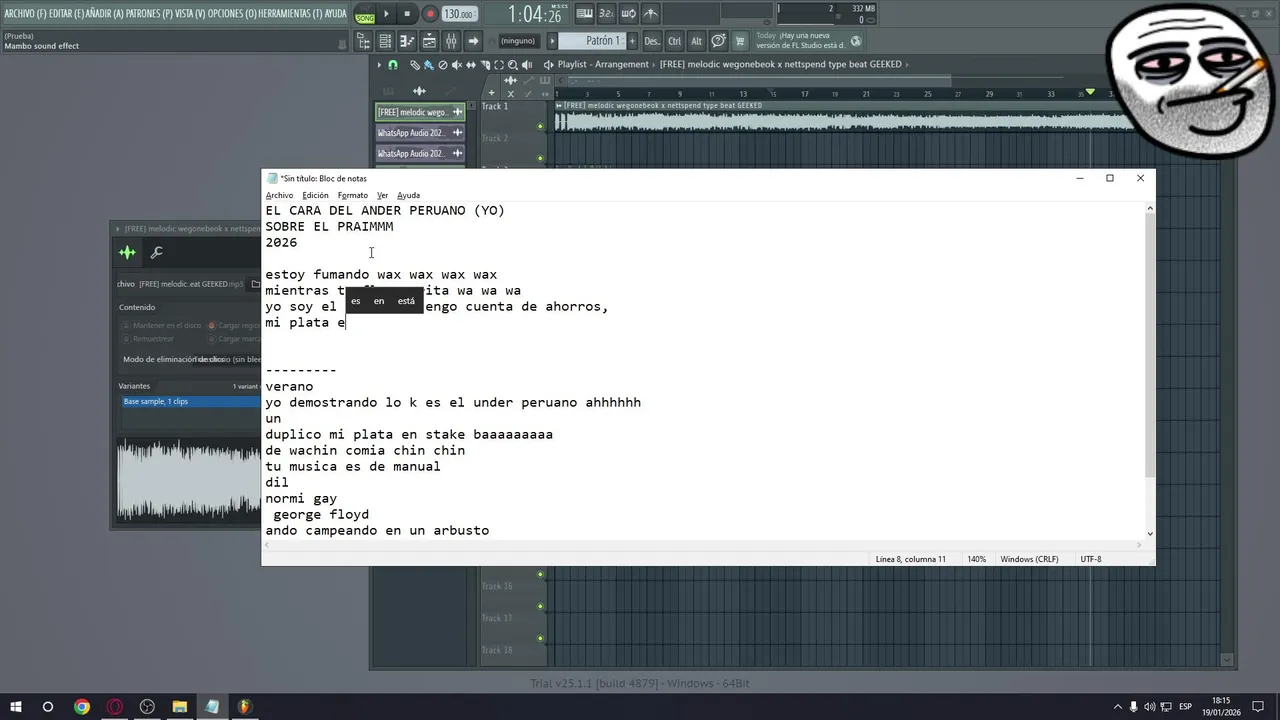Open OBS Studio from the taskbar
Viewport: 1280px width, 720px height.
click(147, 706)
